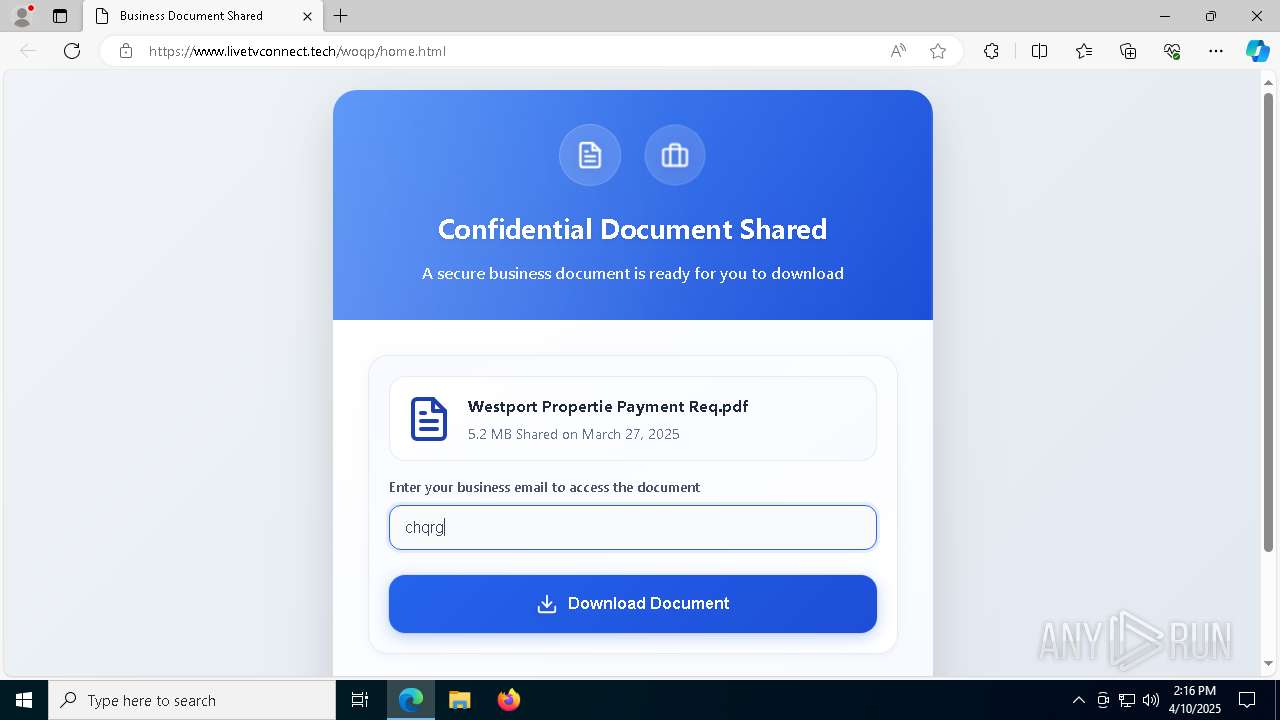Refresh the current page
This screenshot has height=720, width=1280.
pyautogui.click(x=72, y=51)
